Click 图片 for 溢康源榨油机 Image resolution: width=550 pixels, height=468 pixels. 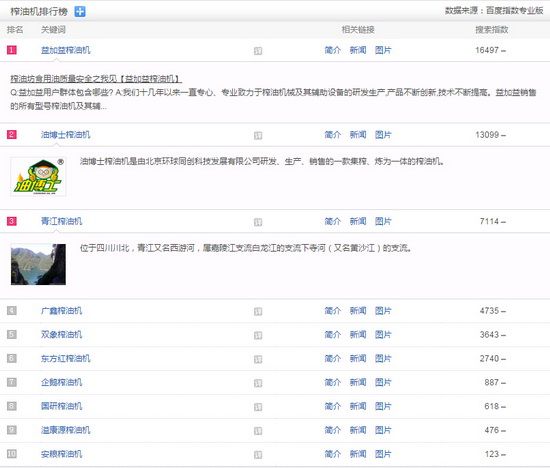(383, 430)
